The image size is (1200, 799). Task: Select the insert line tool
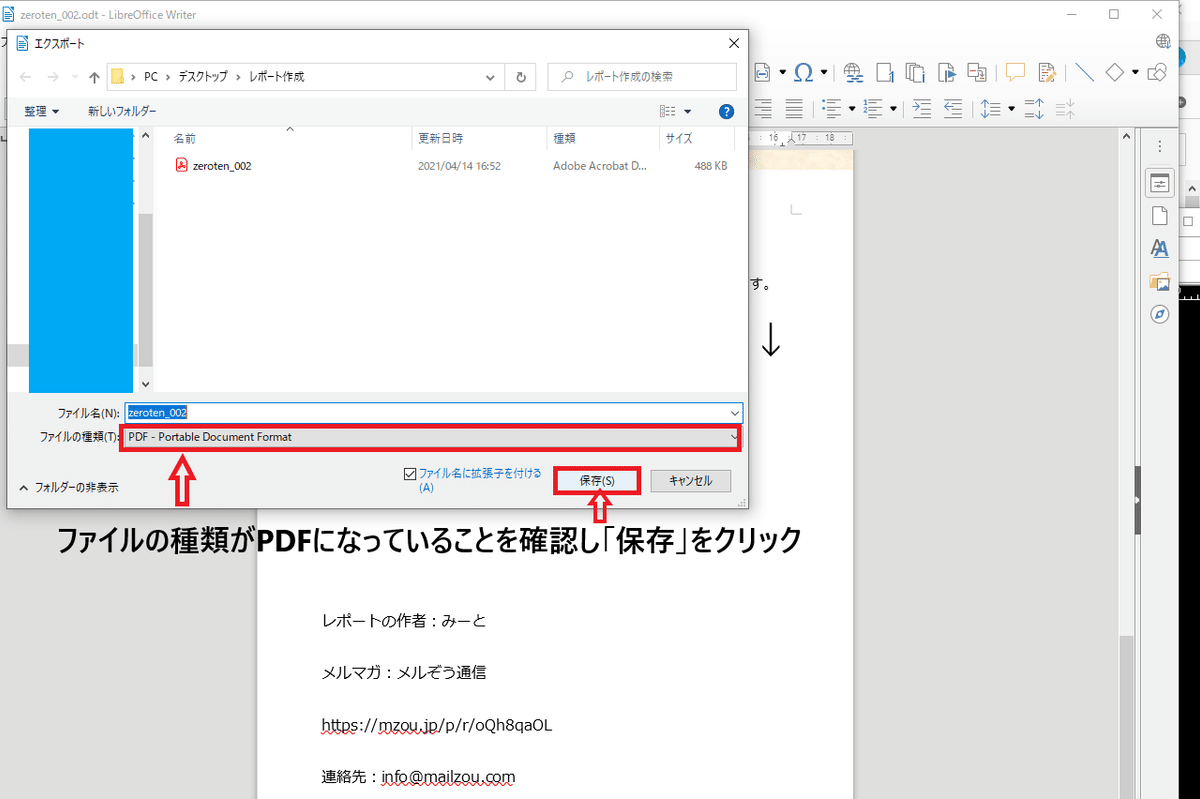(x=1084, y=72)
